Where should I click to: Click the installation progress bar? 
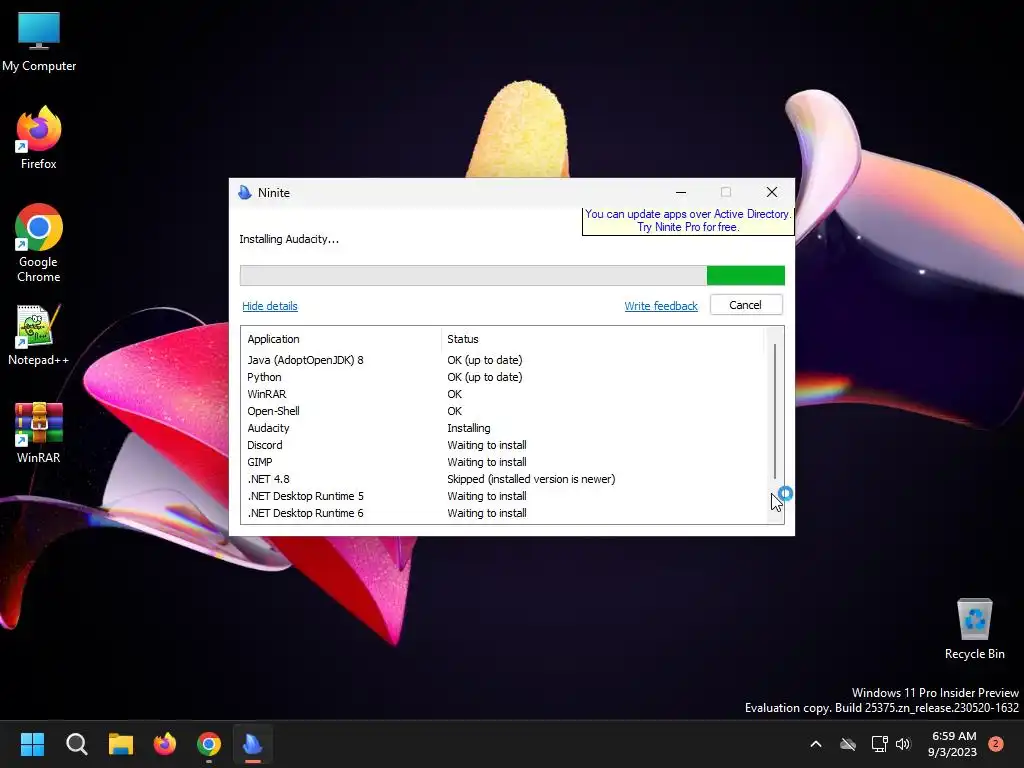(x=512, y=276)
